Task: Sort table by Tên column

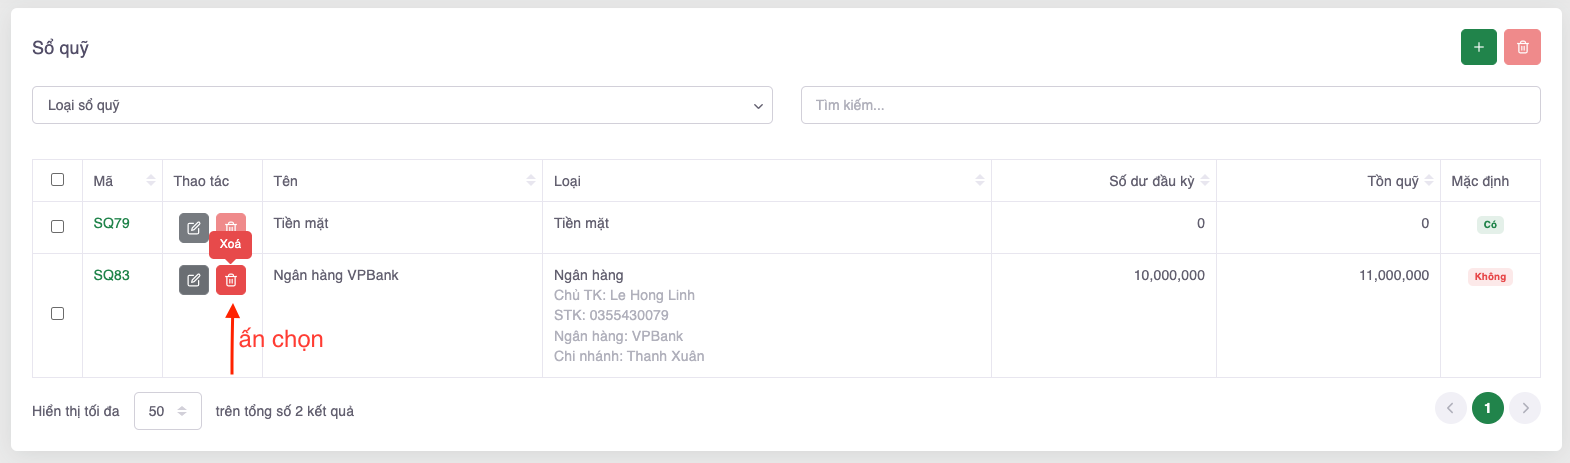Action: coord(531,181)
